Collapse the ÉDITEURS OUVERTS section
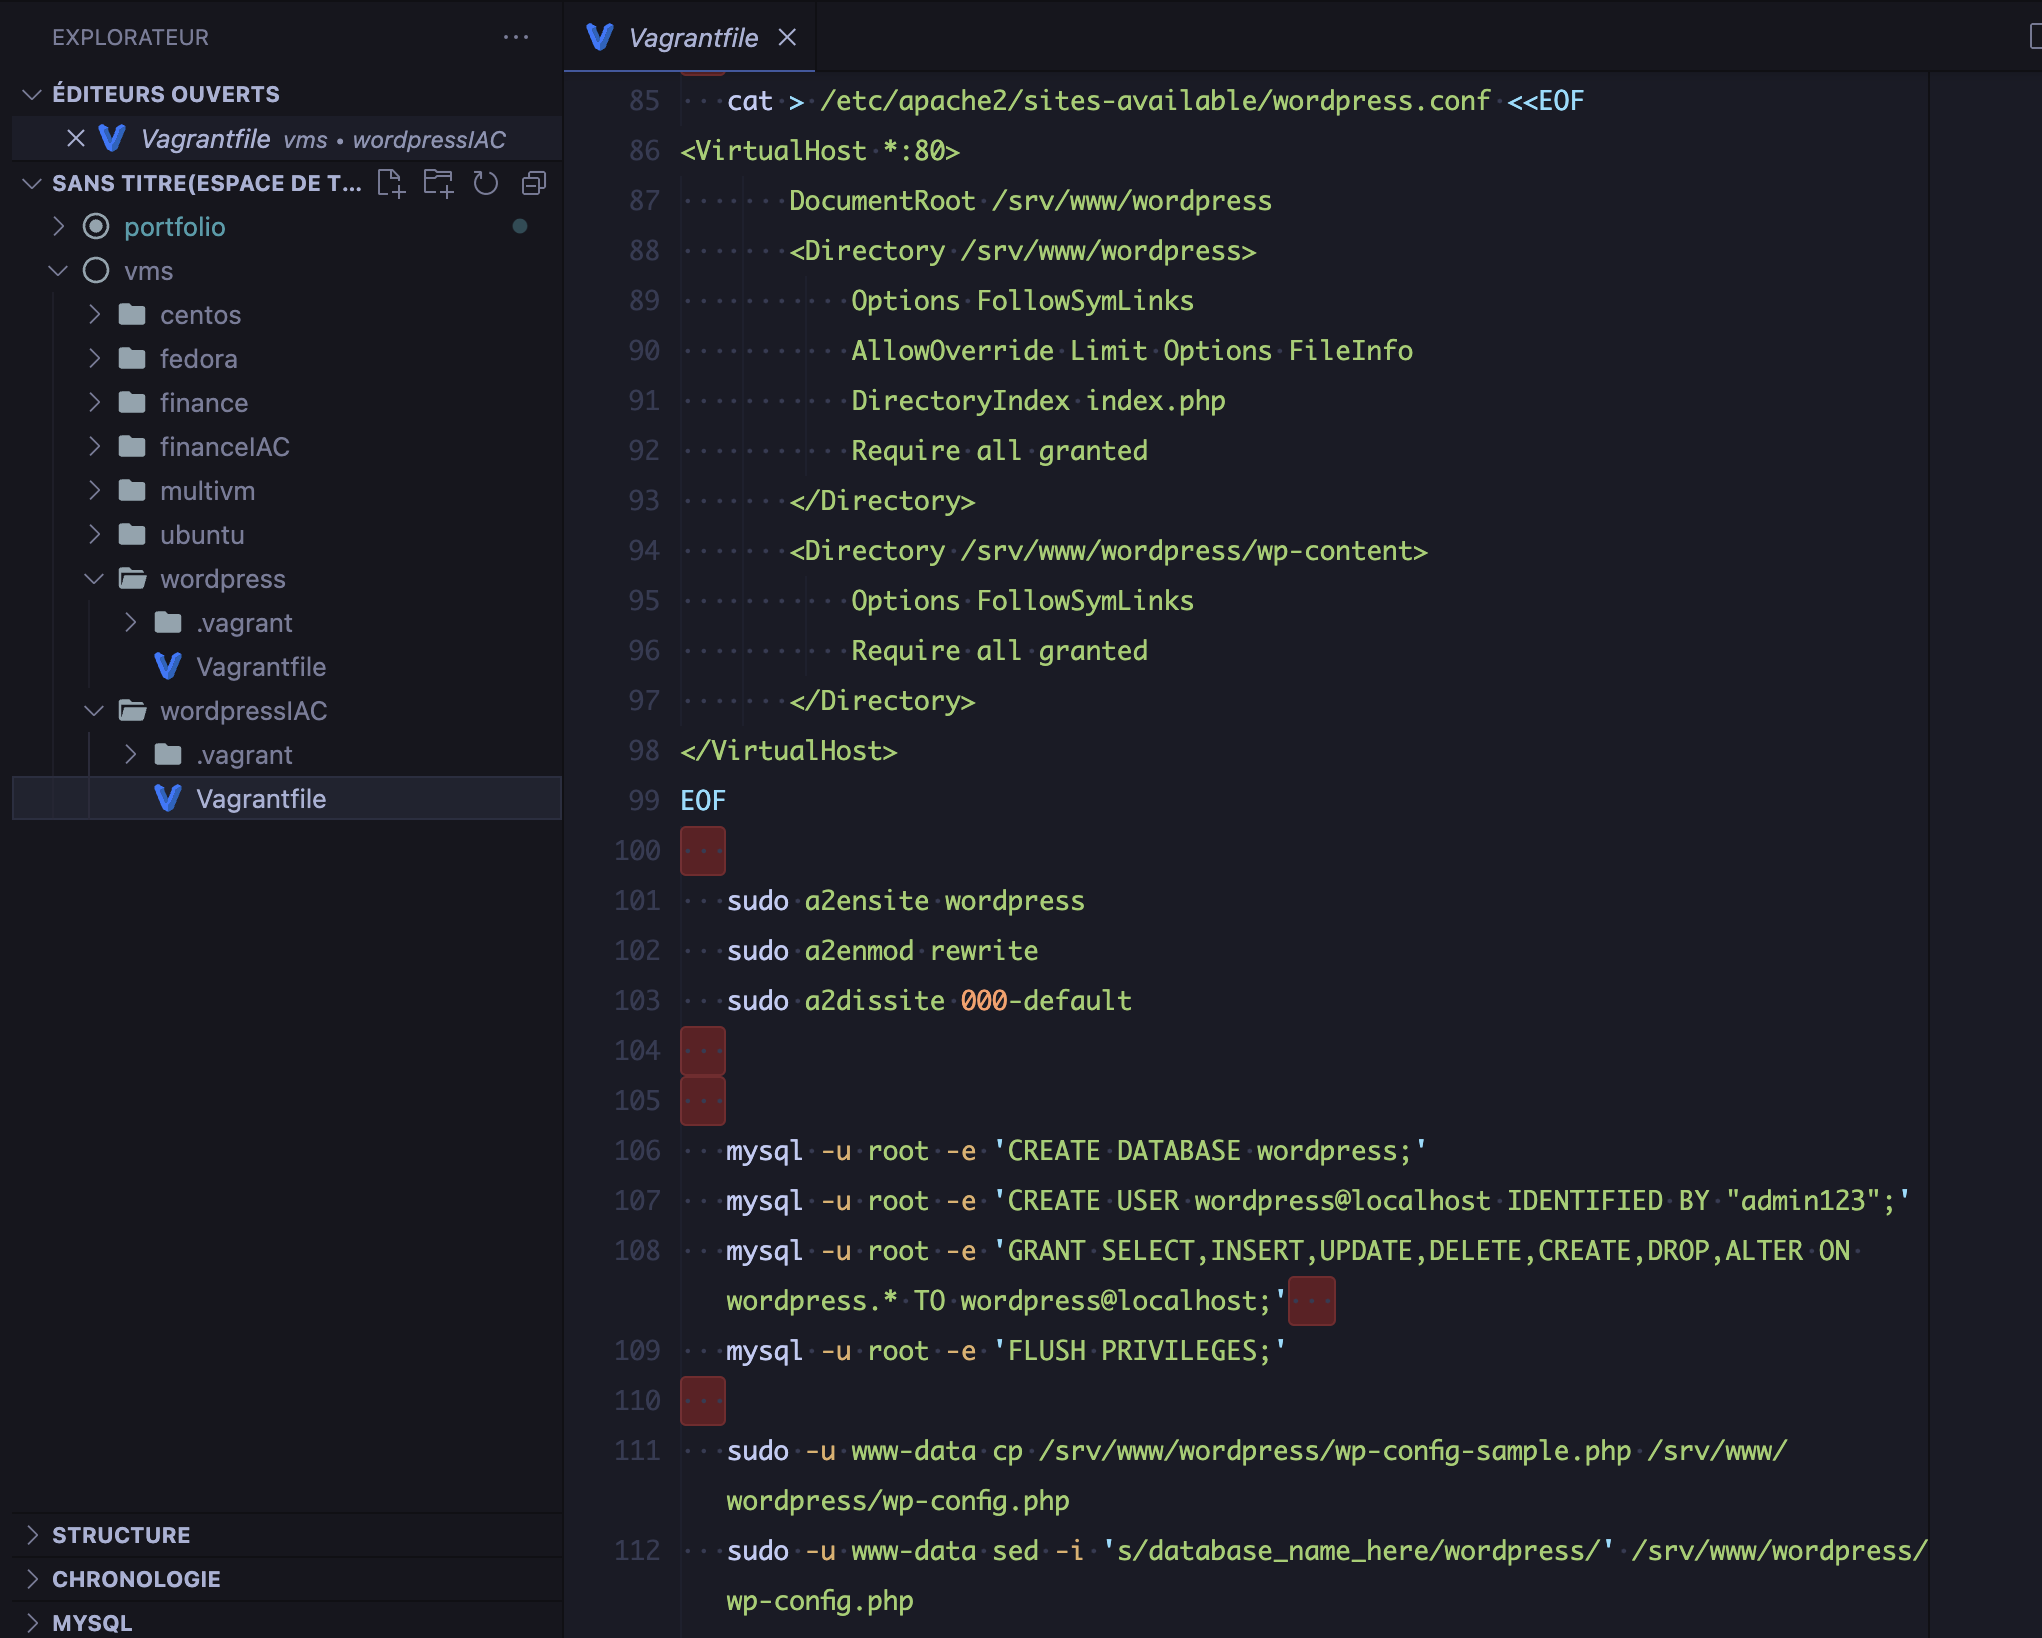Viewport: 2042px width, 1638px height. click(32, 94)
